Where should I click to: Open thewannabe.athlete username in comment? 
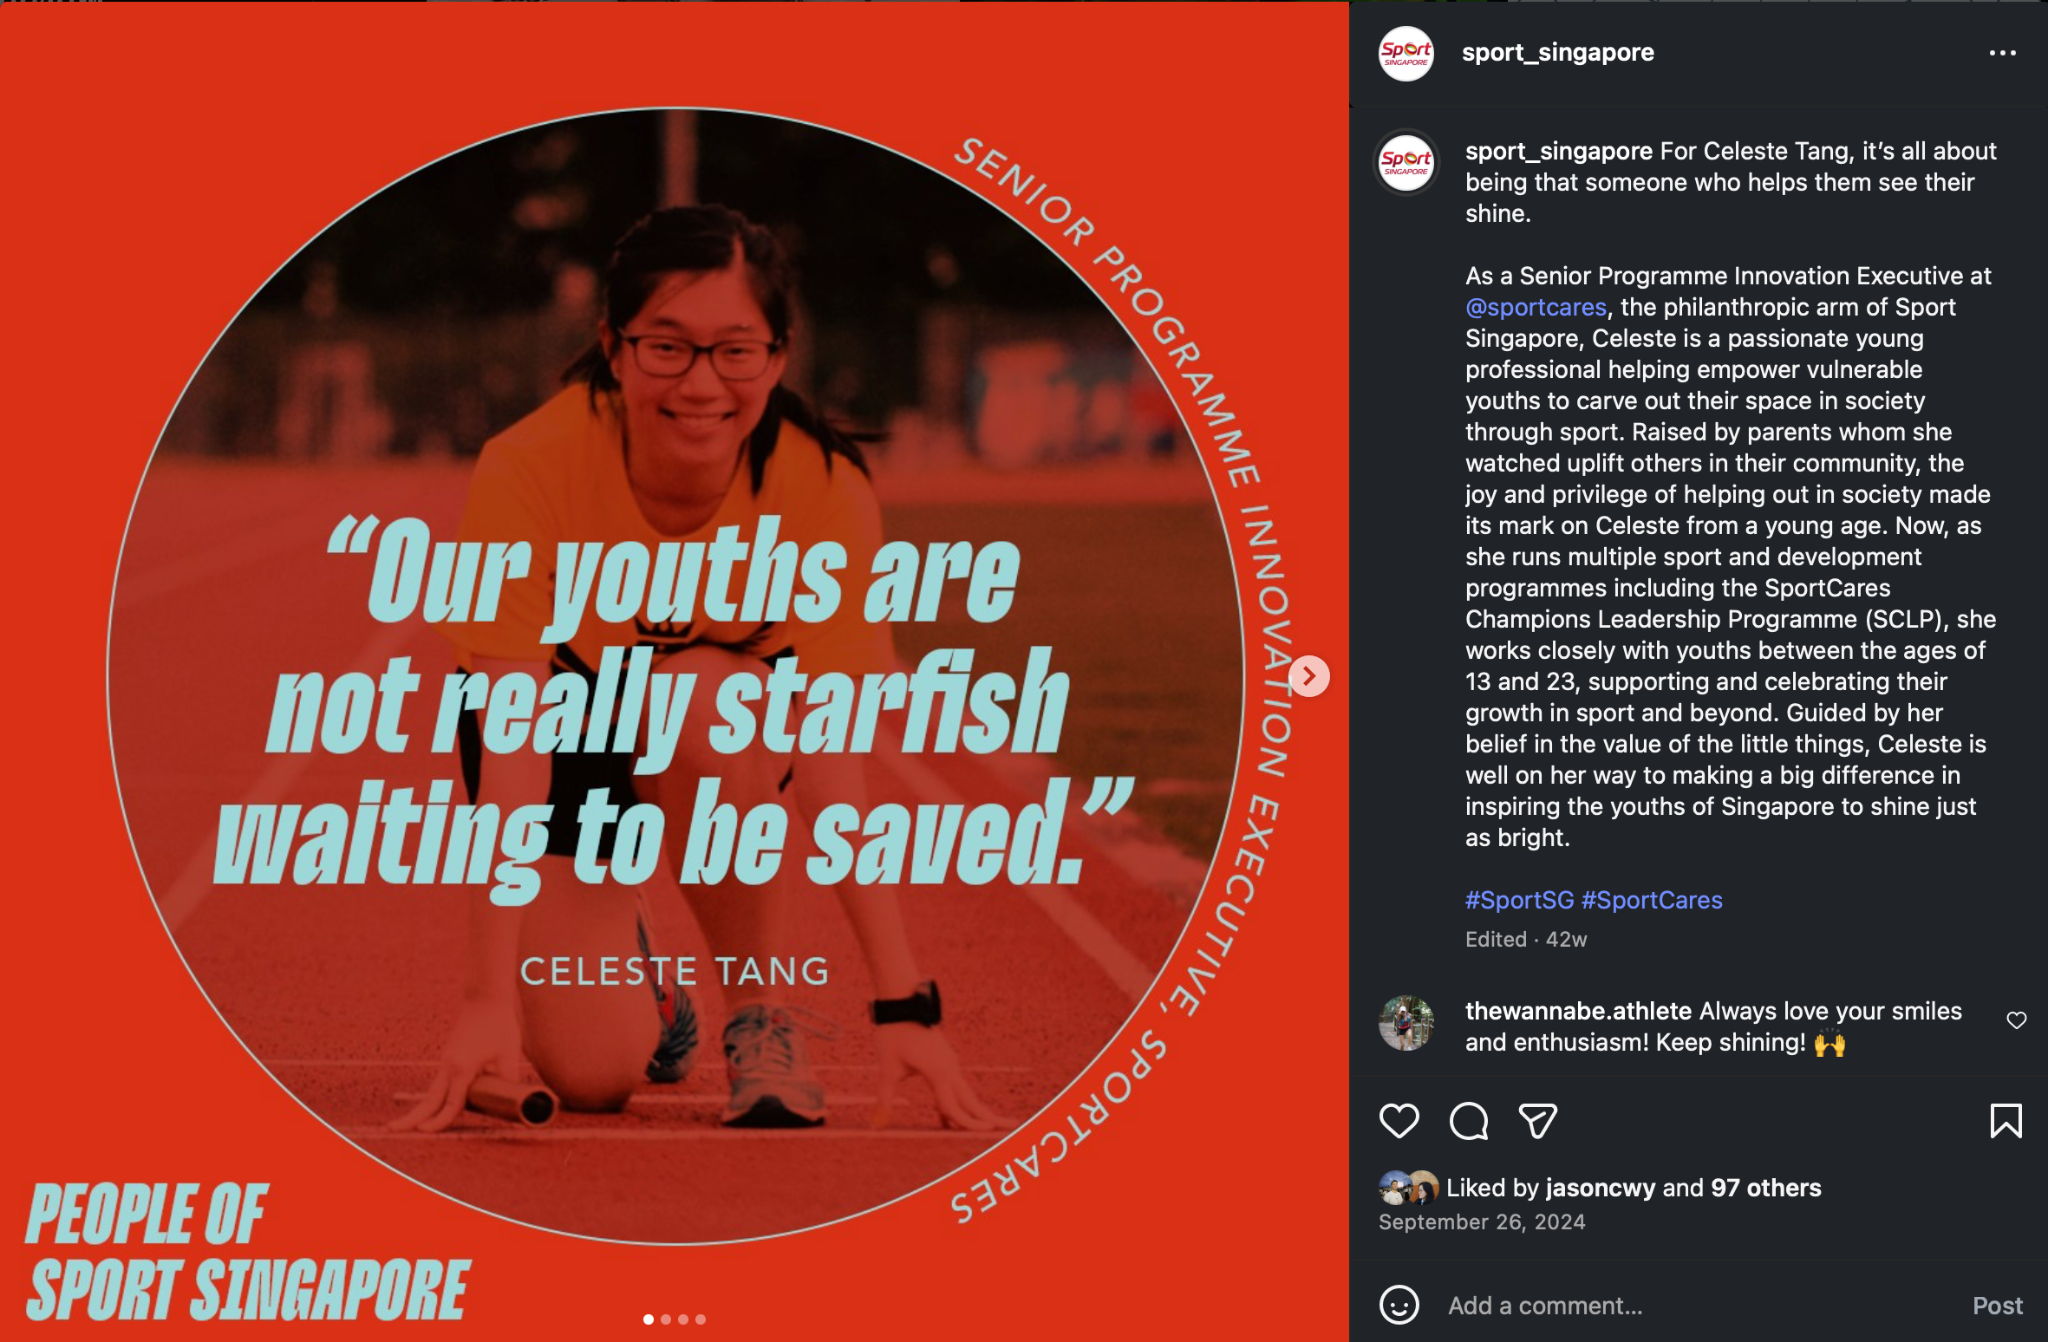(x=1578, y=1011)
